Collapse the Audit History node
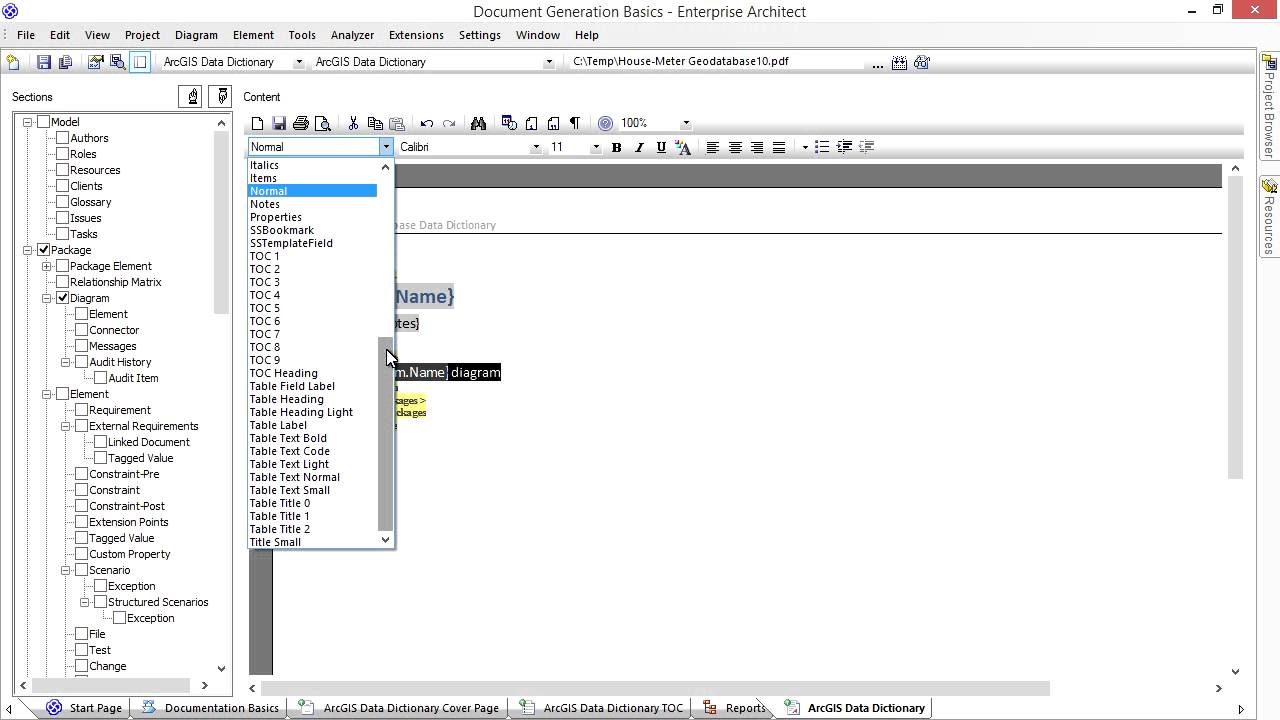 click(x=66, y=362)
